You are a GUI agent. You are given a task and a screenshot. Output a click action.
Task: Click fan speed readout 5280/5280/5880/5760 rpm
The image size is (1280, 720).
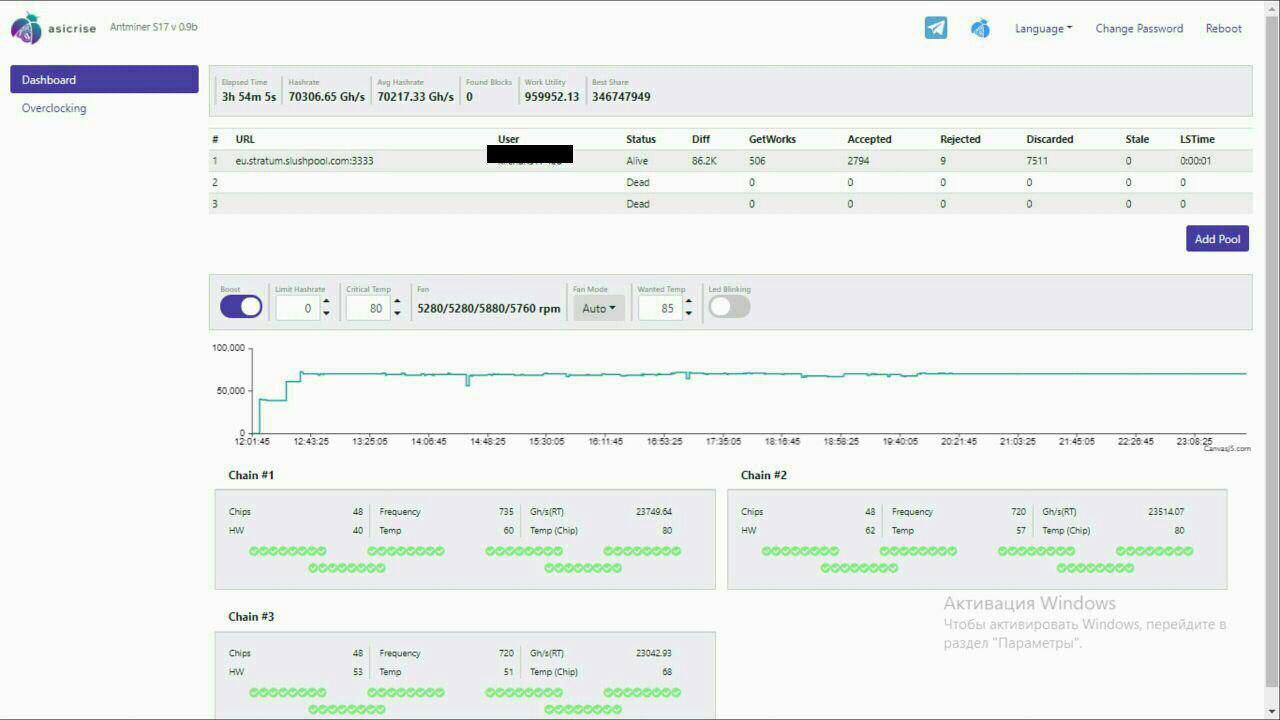[x=489, y=308]
